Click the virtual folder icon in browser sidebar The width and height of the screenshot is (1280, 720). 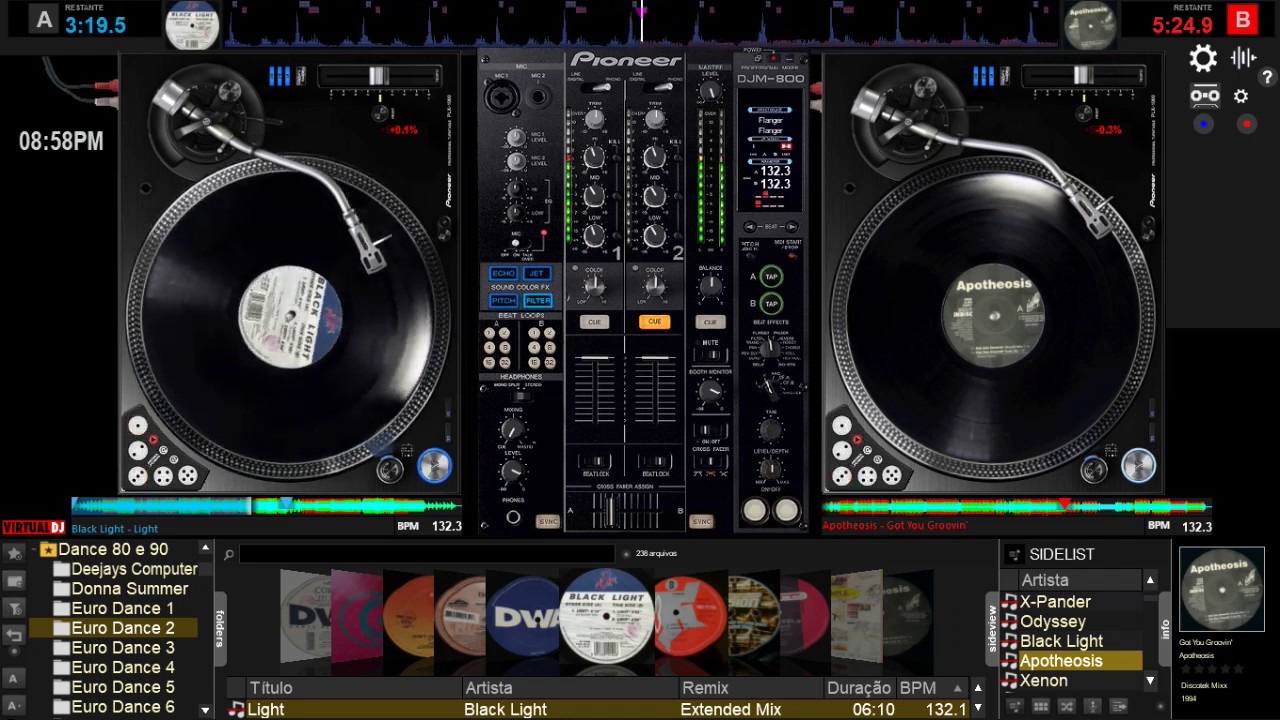[14, 580]
